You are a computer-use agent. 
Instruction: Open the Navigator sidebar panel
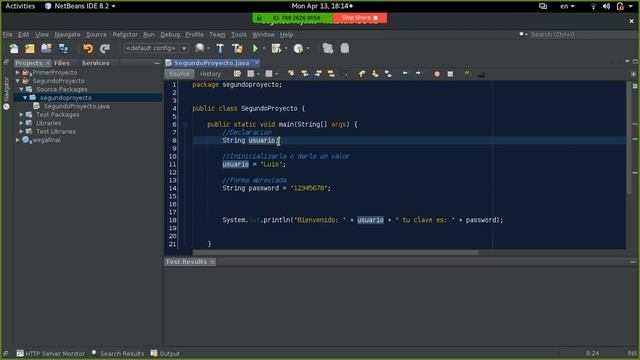pyautogui.click(x=6, y=94)
